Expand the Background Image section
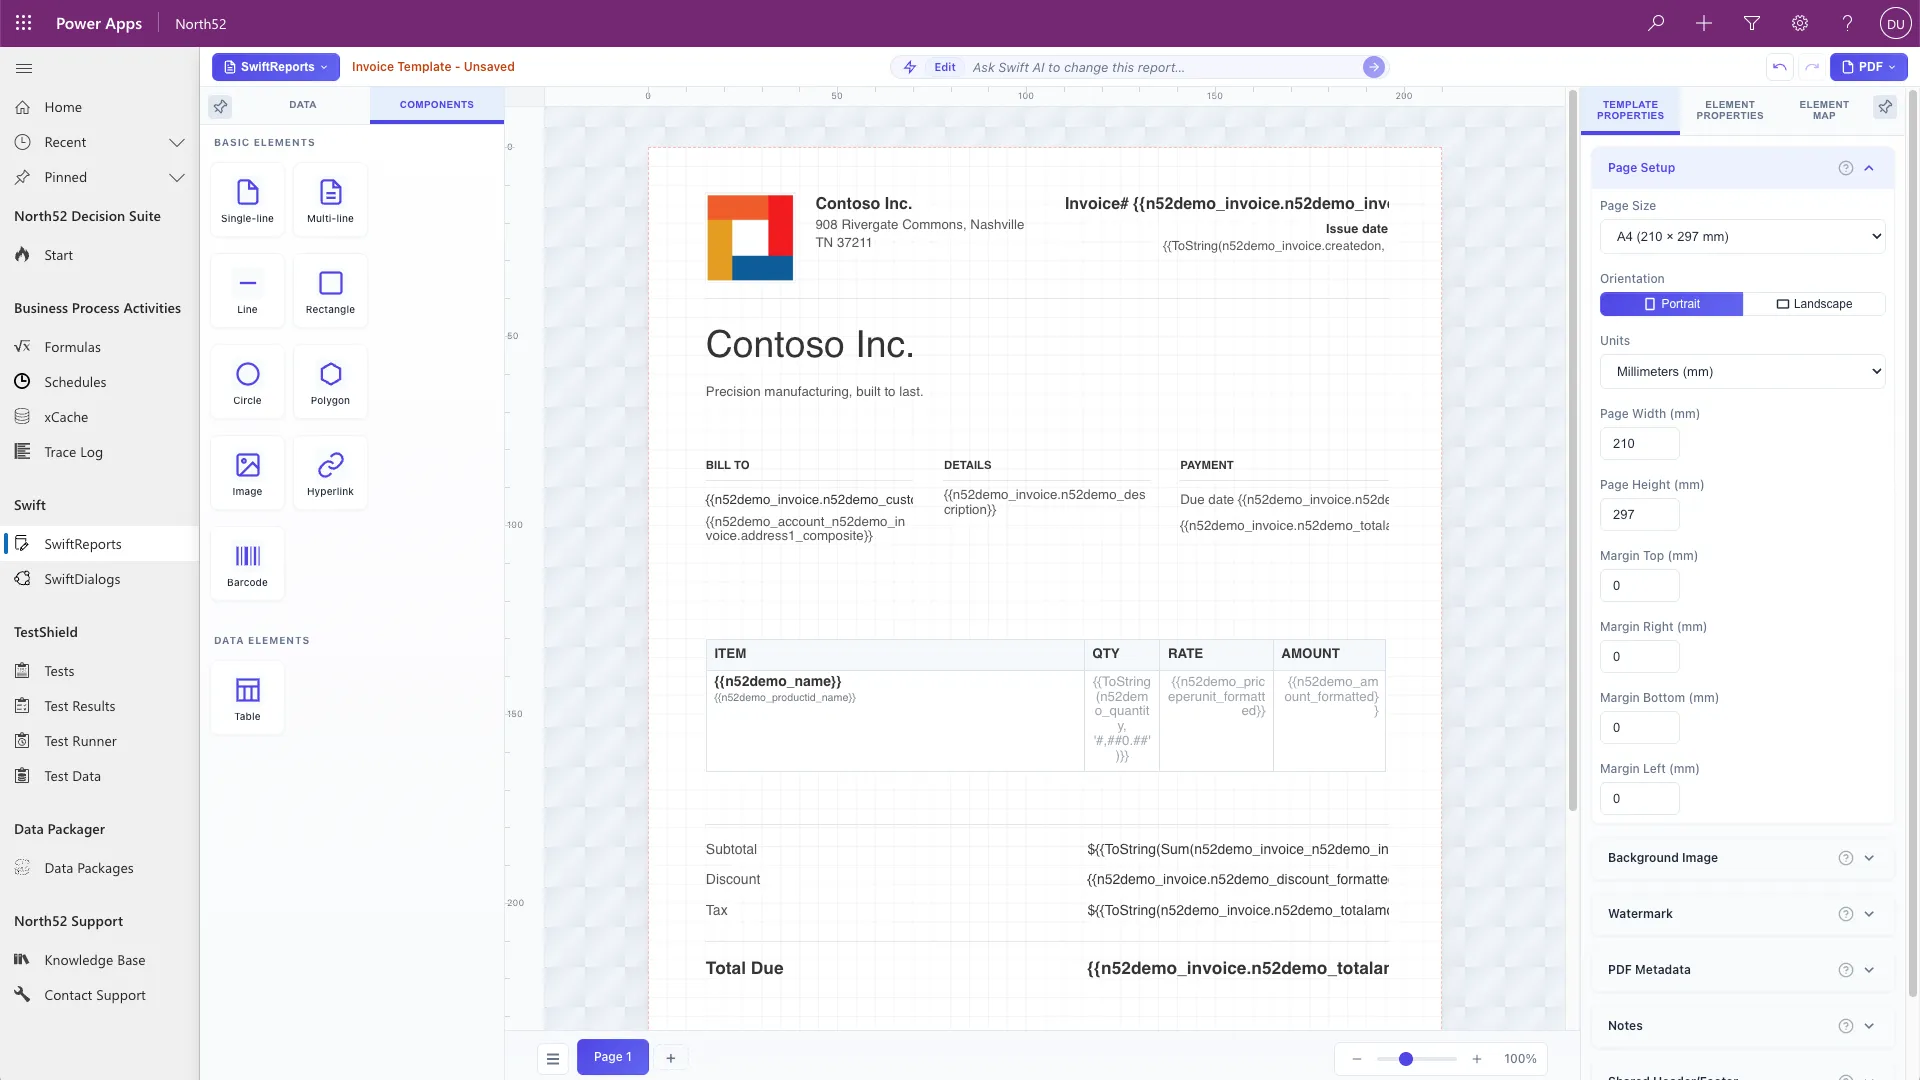This screenshot has width=1920, height=1080. click(1742, 858)
